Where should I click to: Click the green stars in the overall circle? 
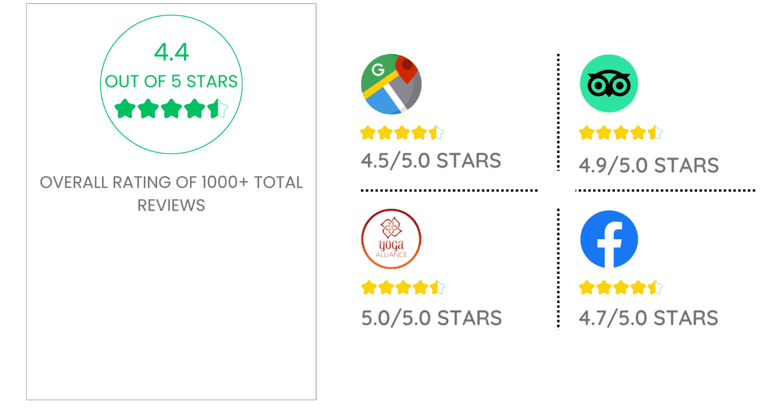(x=171, y=109)
